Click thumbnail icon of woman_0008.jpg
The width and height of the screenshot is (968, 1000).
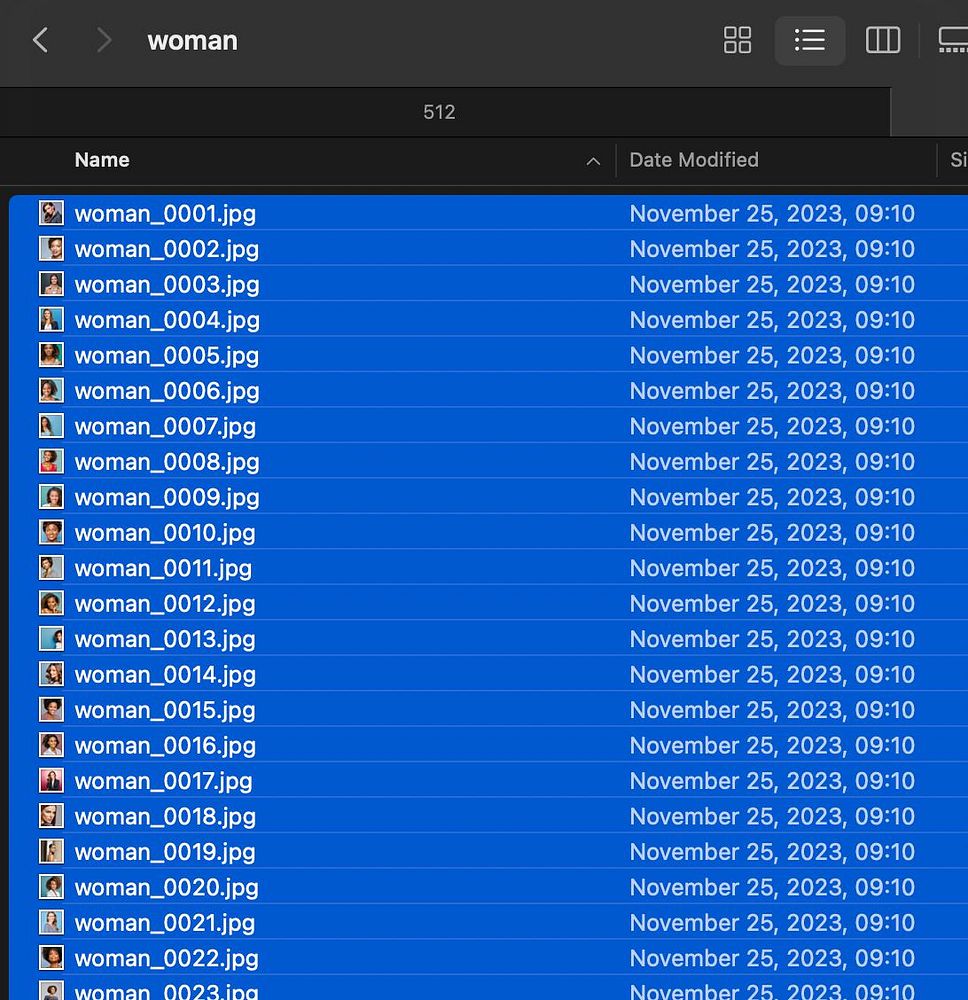tap(51, 461)
